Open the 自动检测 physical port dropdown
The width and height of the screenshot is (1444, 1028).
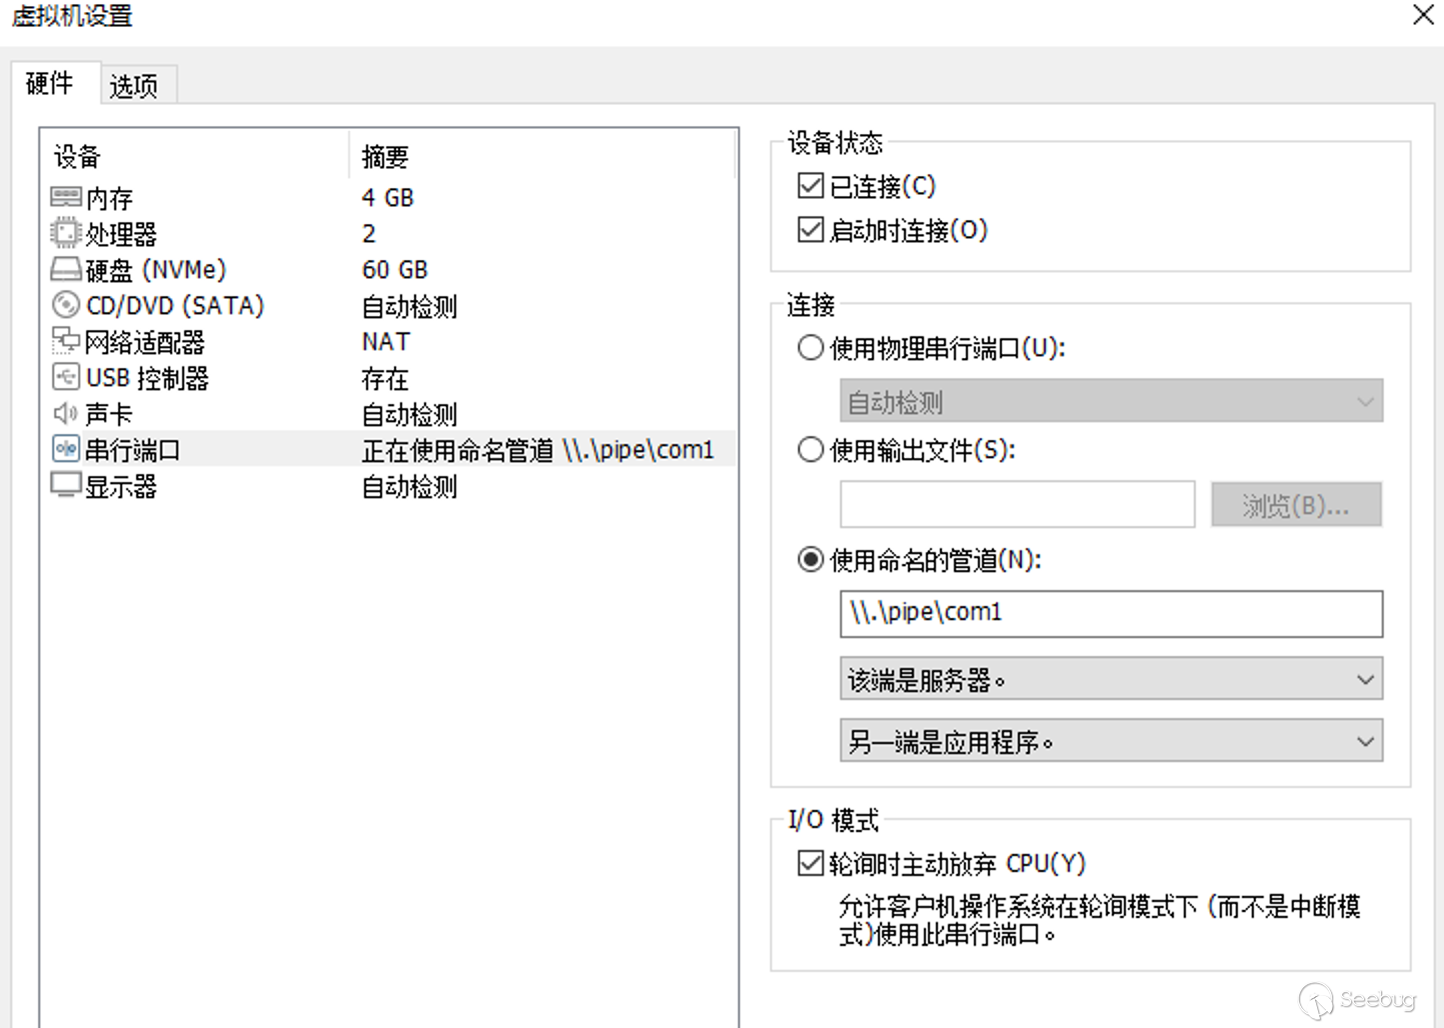1111,401
